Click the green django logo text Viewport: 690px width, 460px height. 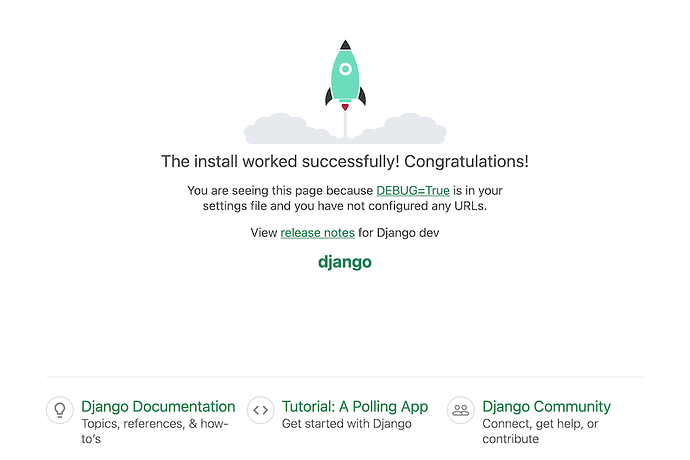pos(345,262)
